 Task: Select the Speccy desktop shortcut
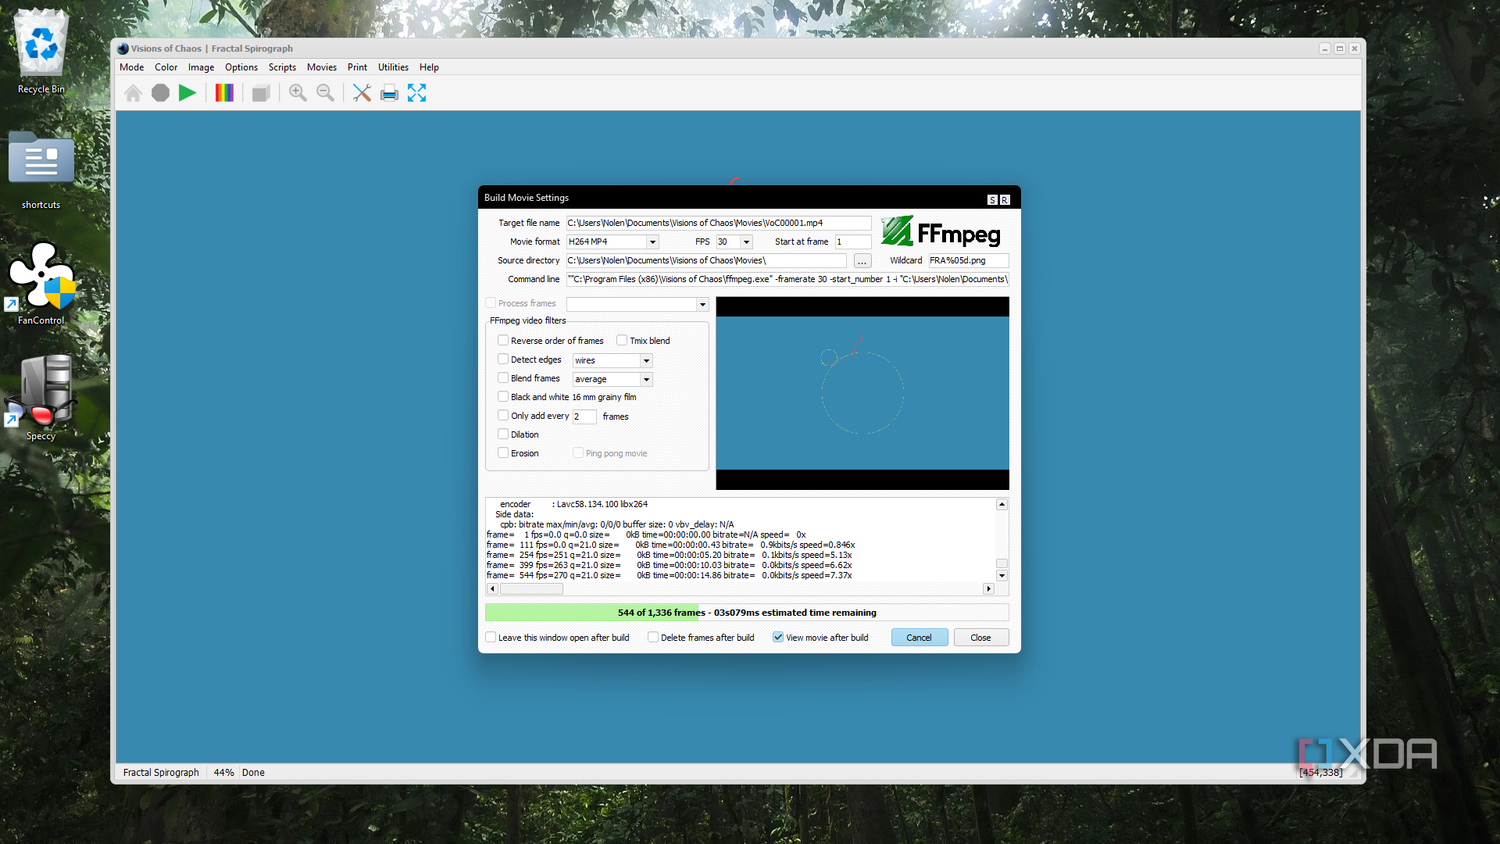[x=41, y=398]
